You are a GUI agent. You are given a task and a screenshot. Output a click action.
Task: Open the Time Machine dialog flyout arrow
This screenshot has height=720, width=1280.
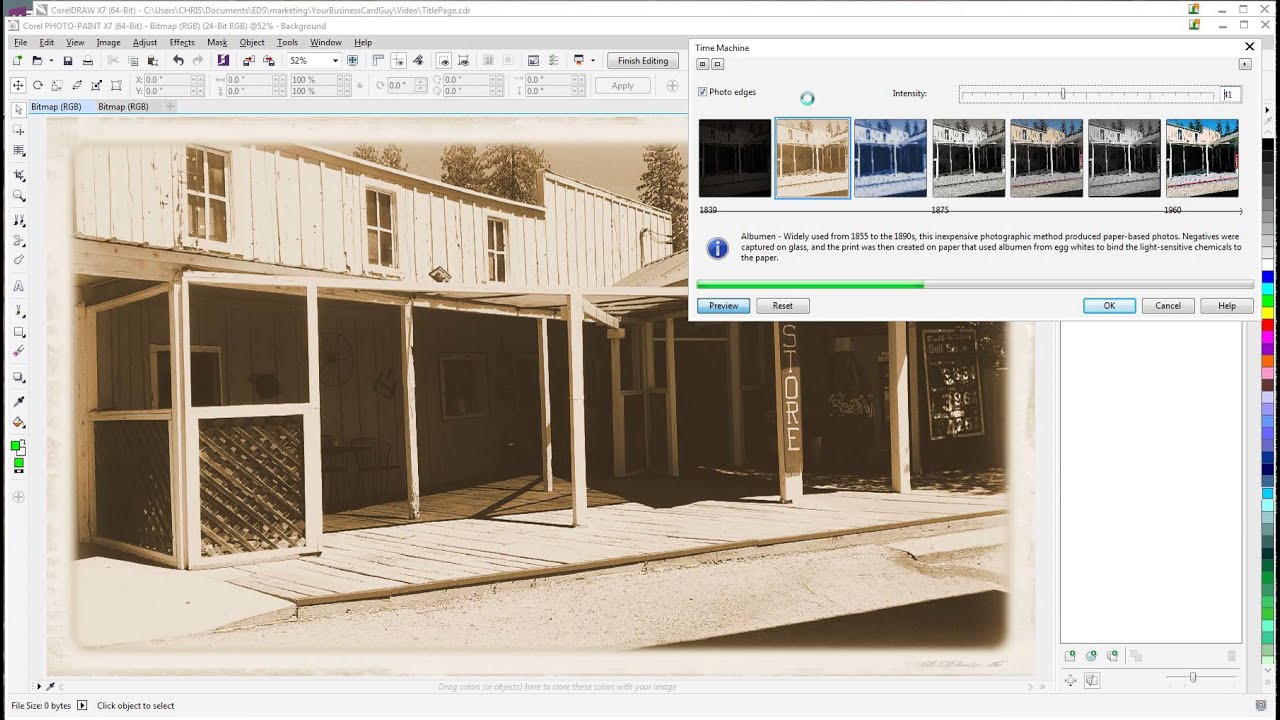click(1245, 64)
